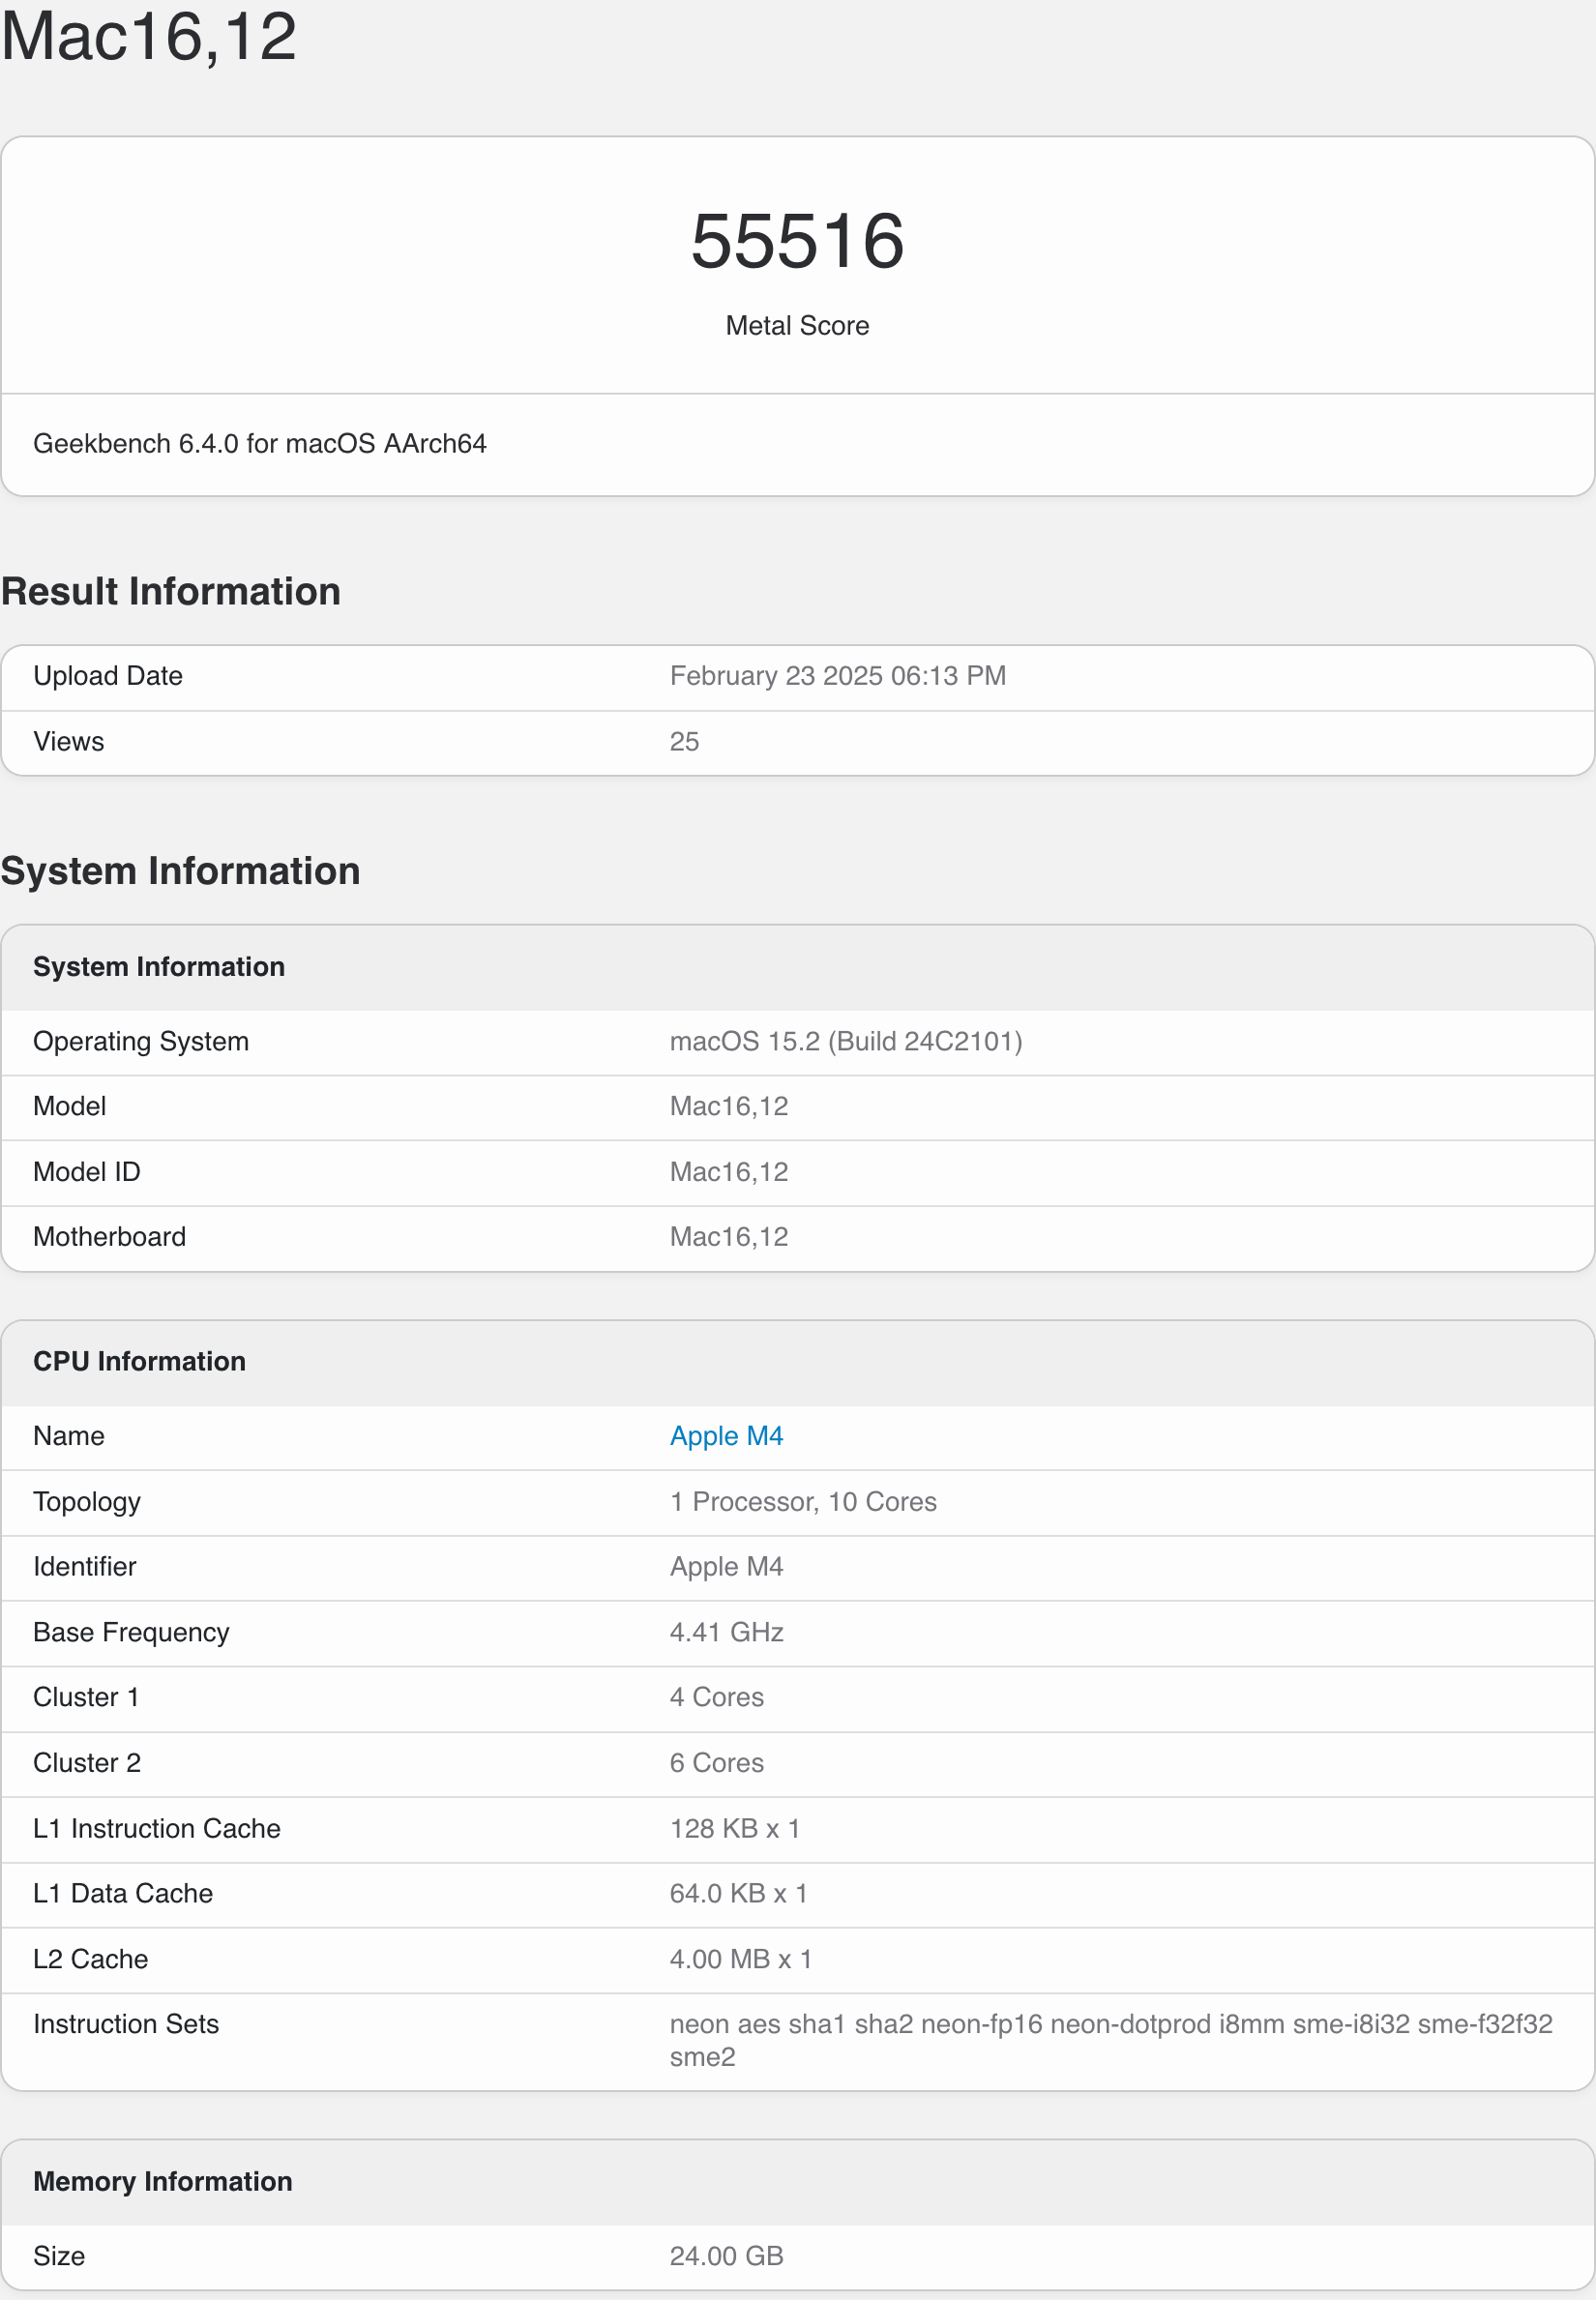Select the Cluster 2 label

(x=87, y=1763)
